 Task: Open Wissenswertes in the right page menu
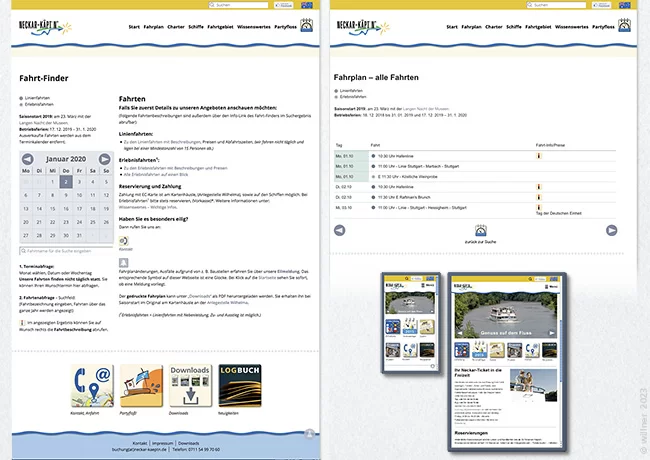click(572, 27)
